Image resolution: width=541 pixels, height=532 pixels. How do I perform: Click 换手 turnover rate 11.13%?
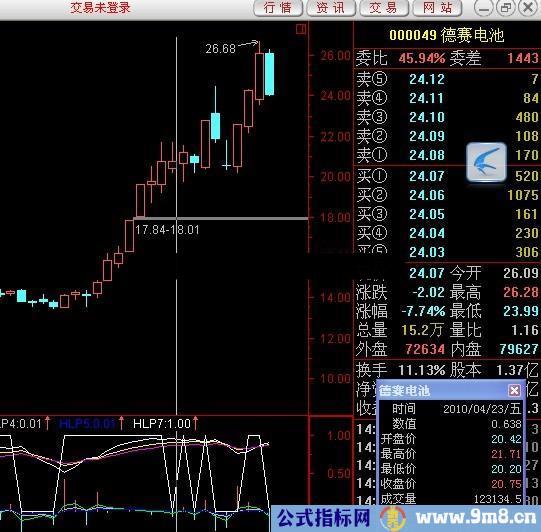[x=422, y=370]
